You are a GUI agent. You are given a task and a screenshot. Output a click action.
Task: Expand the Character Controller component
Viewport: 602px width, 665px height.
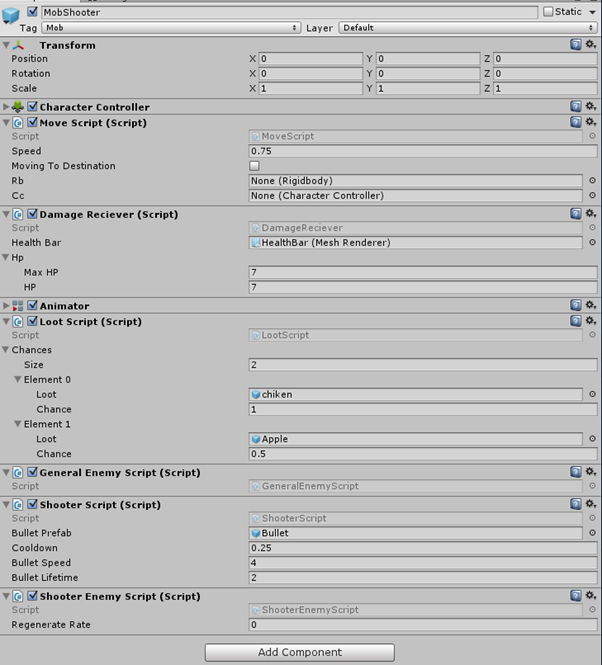6,106
